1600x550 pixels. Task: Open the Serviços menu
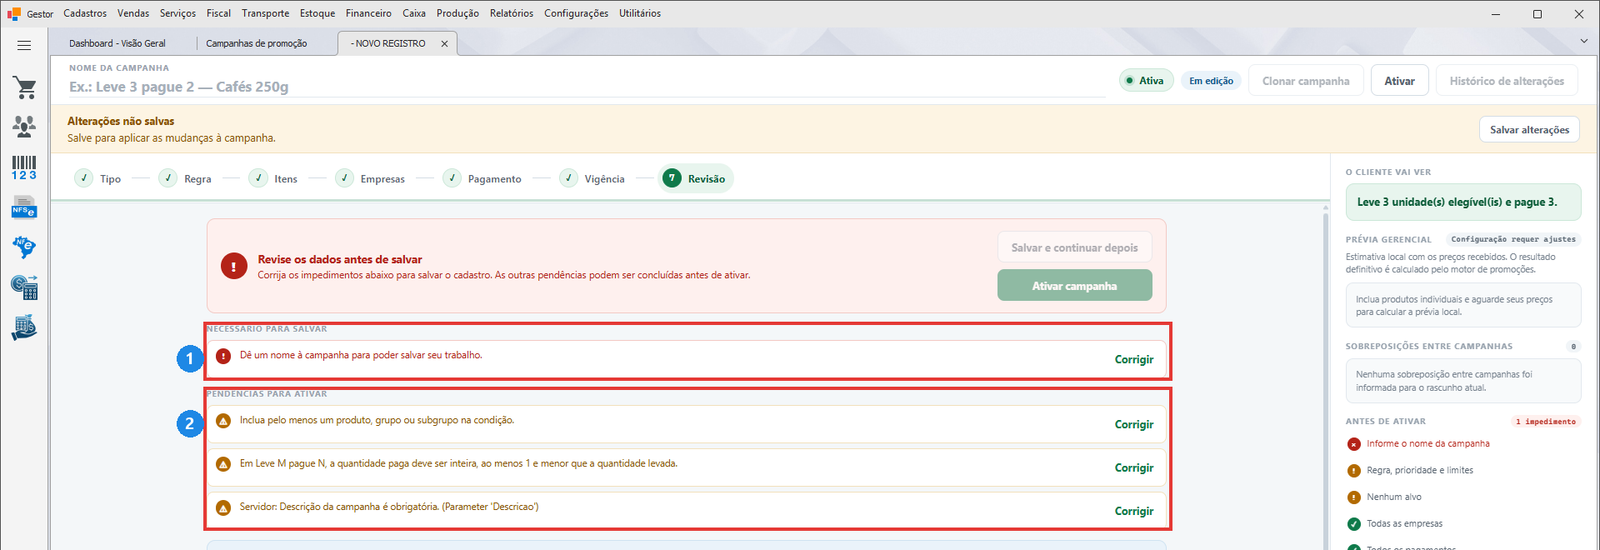click(178, 14)
